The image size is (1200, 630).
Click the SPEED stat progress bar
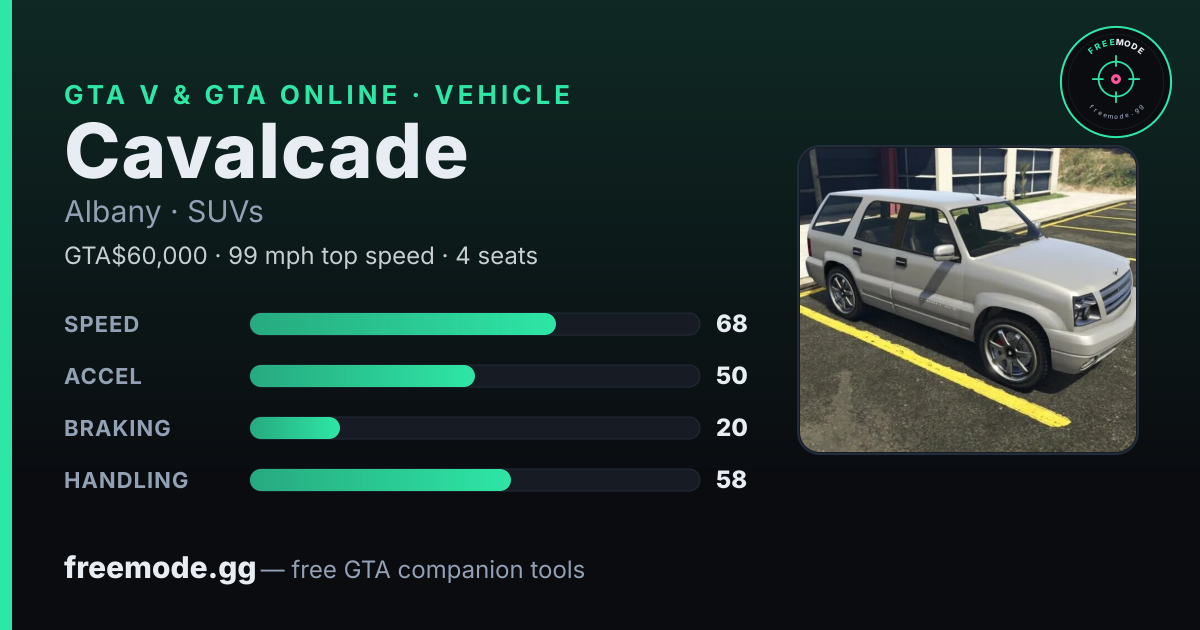474,324
